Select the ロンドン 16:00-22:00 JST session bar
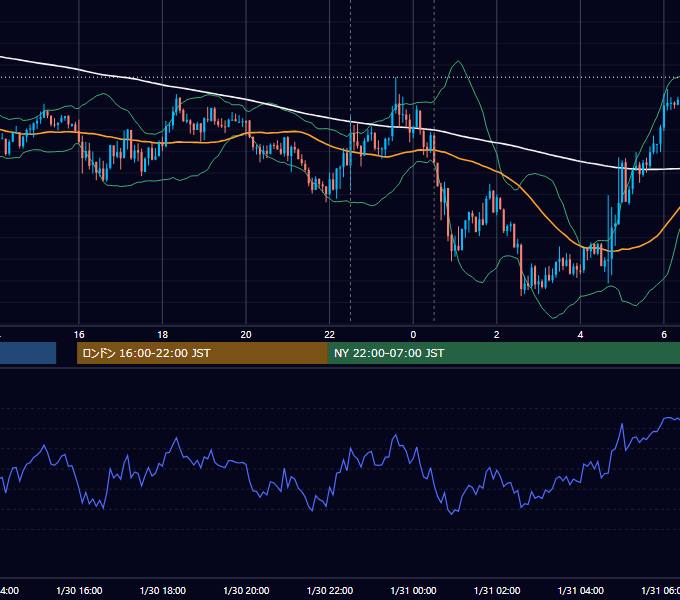Viewport: 680px width, 600px height. click(x=202, y=353)
